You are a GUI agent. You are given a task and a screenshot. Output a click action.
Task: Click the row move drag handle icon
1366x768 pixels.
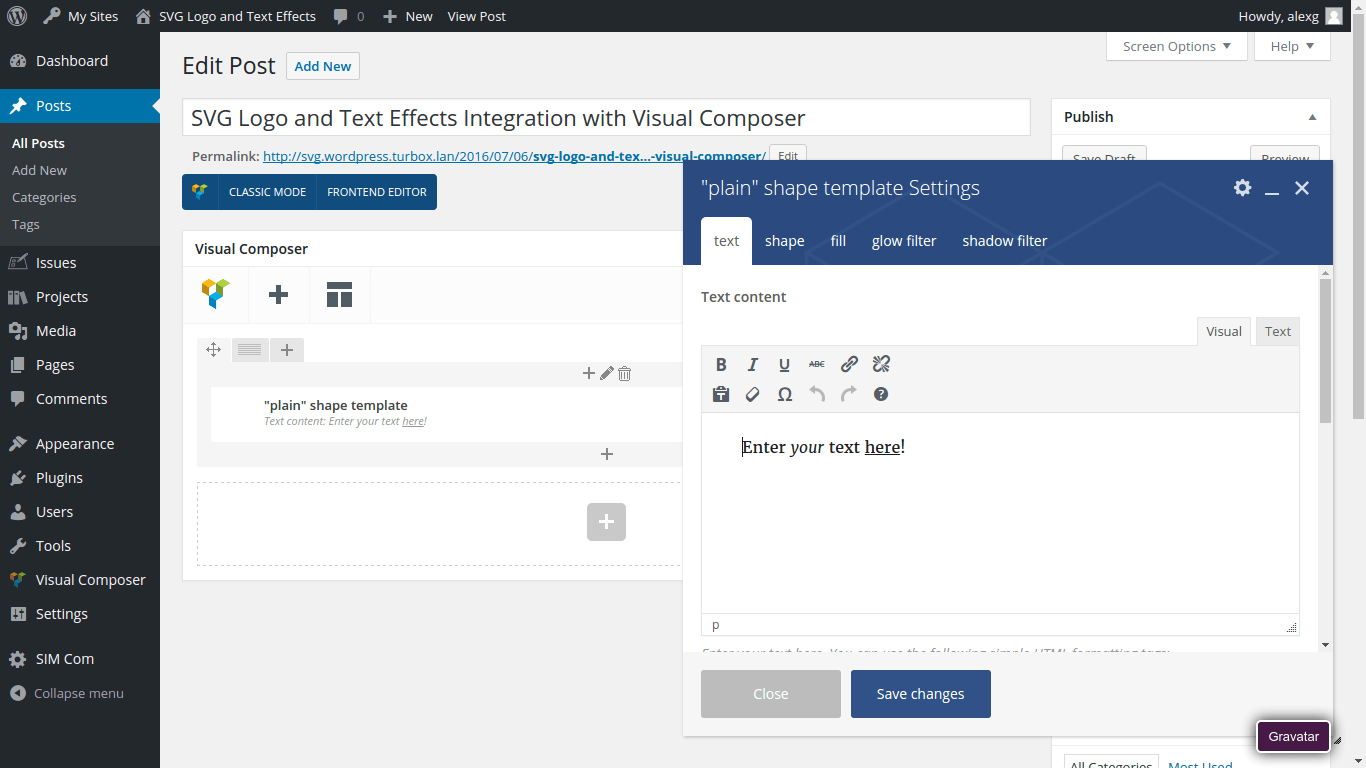pos(213,349)
